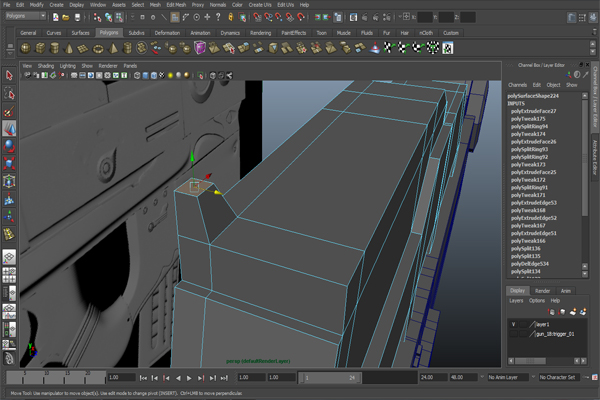Click the checkered soccer-ball UV shelf icon
Viewport: 600px width, 400px height.
[x=433, y=48]
